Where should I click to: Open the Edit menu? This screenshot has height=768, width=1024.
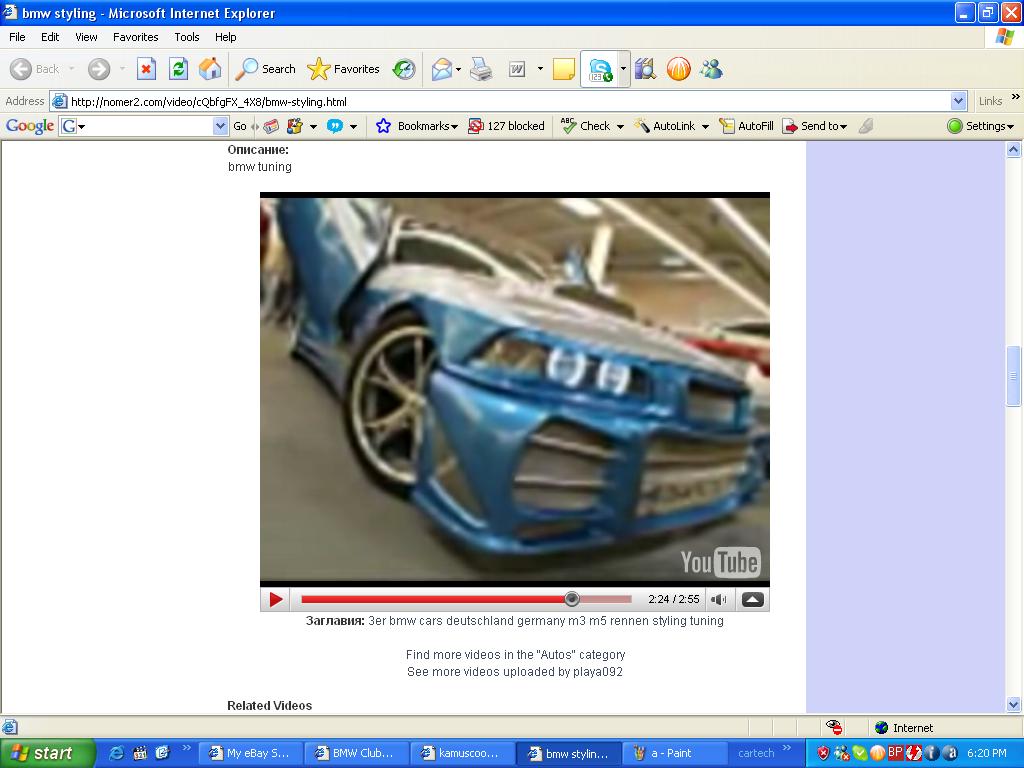50,37
